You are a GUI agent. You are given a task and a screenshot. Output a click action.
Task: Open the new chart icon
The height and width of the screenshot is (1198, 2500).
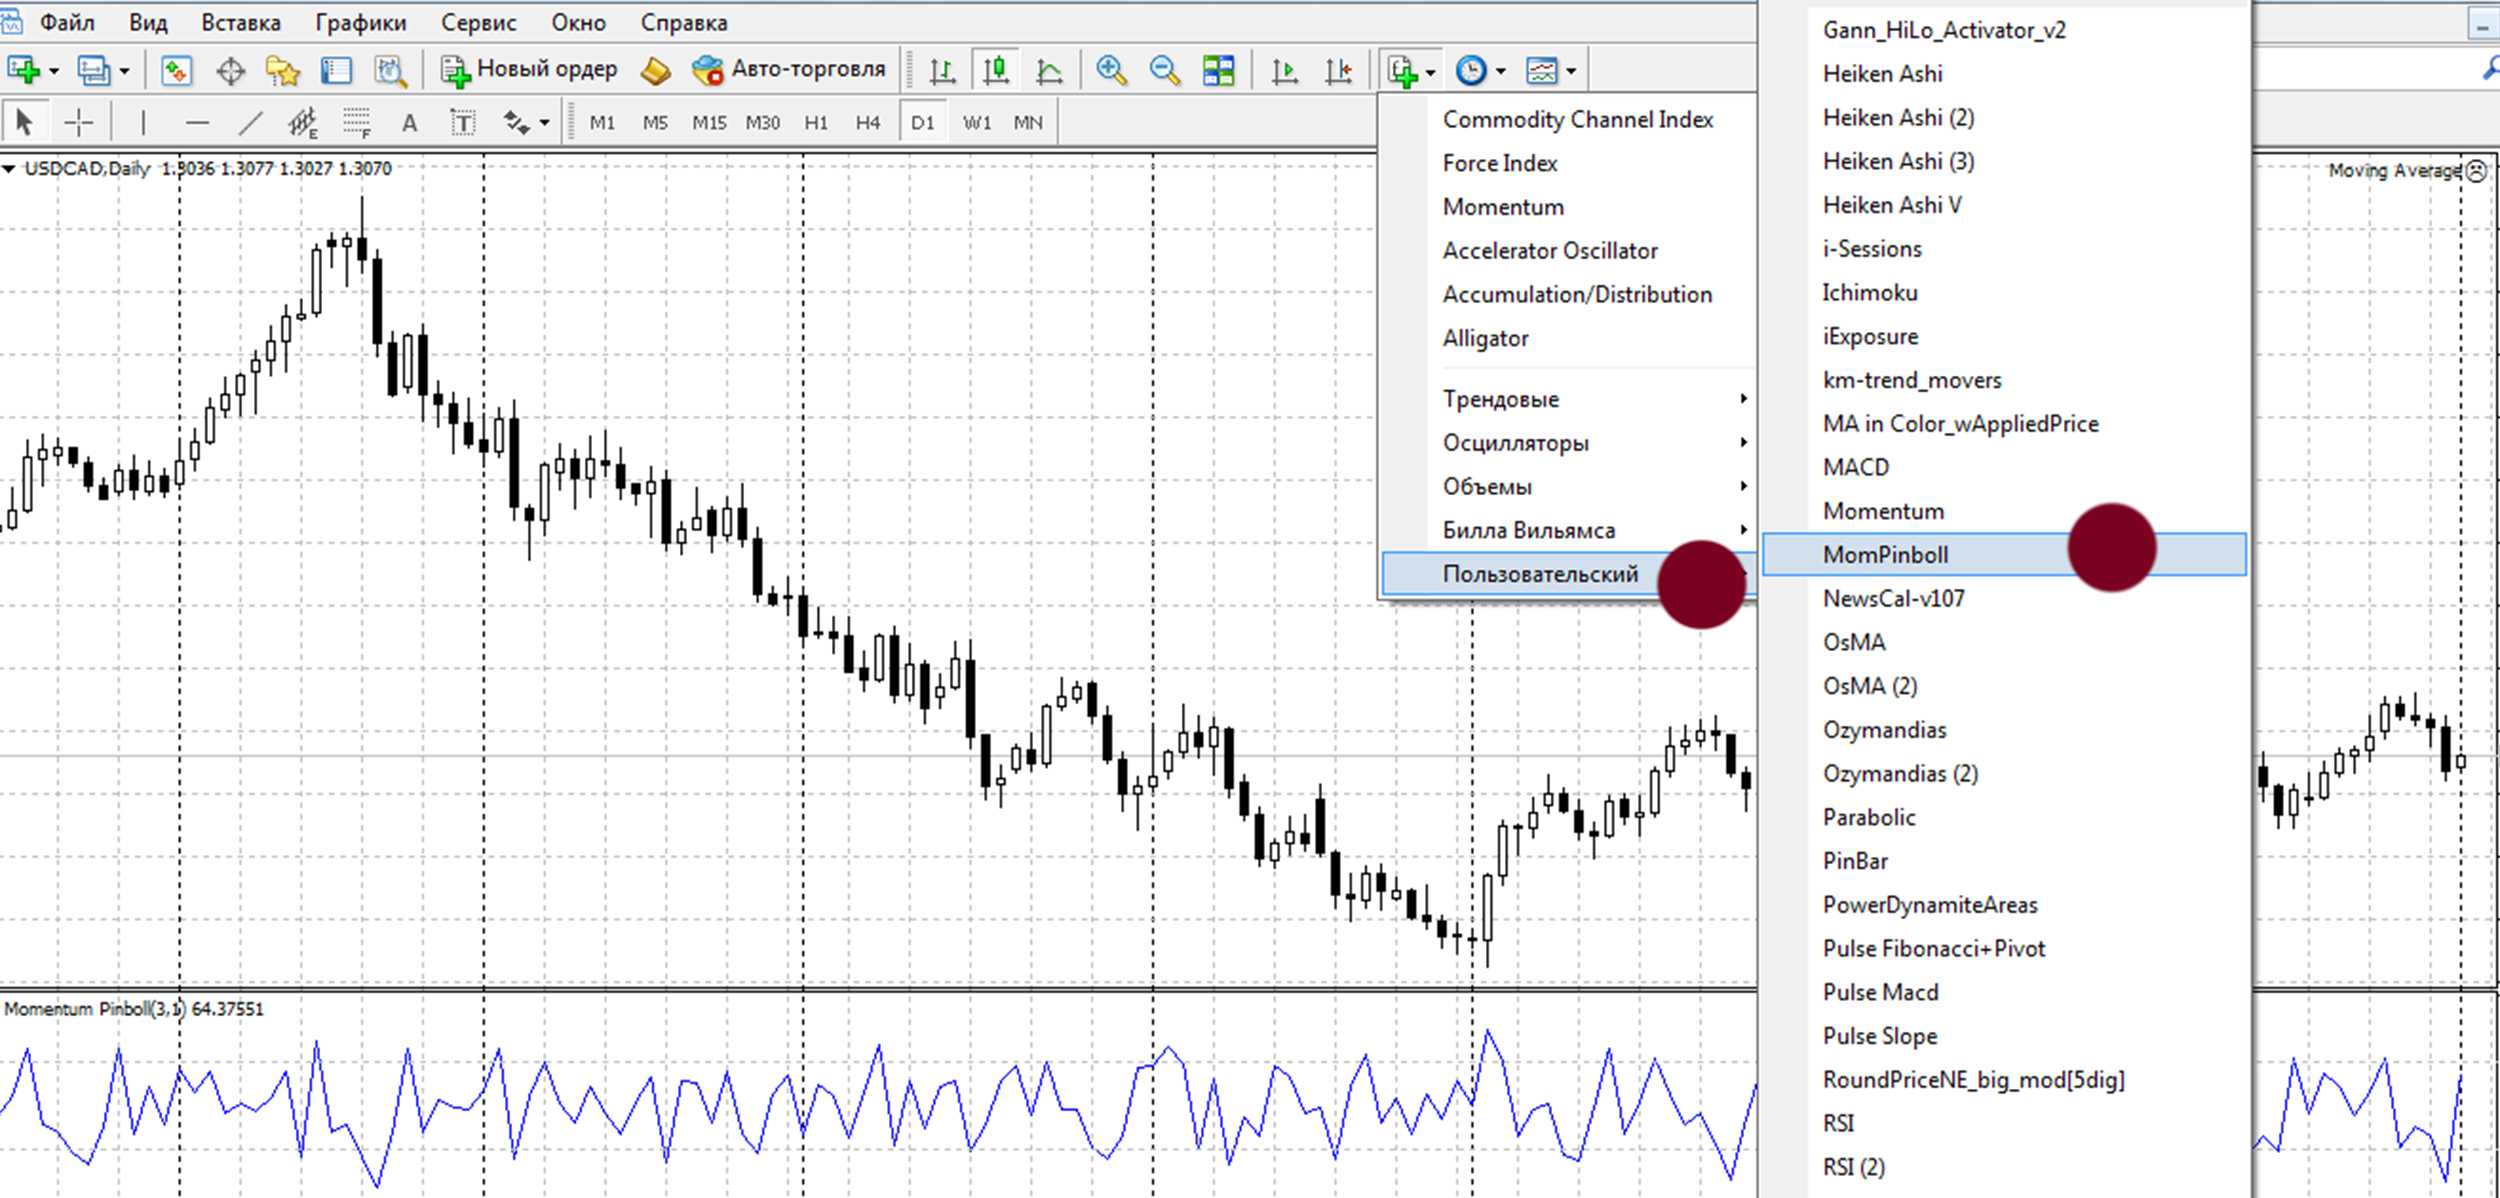(x=24, y=70)
